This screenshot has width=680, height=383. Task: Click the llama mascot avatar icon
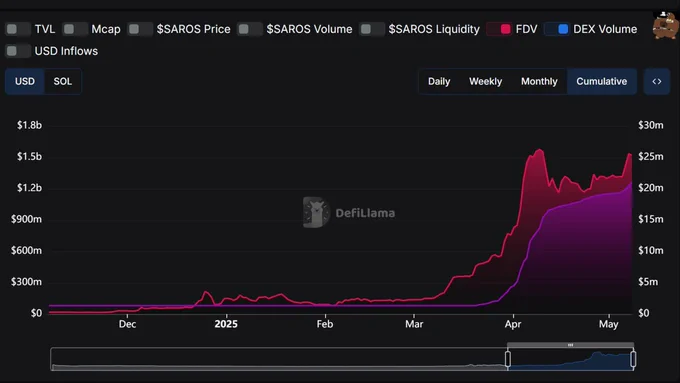pyautogui.click(x=665, y=26)
